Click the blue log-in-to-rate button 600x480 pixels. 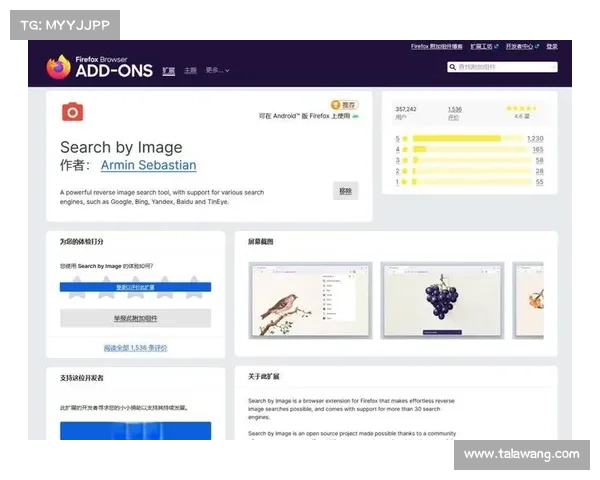tap(135, 287)
